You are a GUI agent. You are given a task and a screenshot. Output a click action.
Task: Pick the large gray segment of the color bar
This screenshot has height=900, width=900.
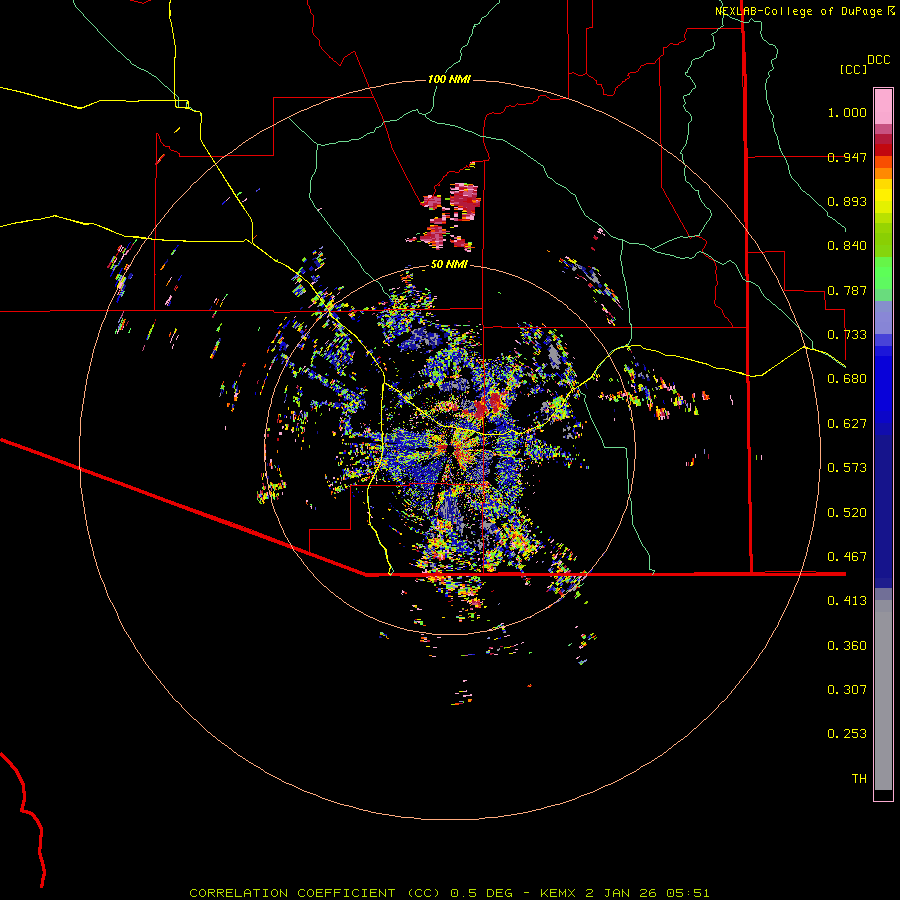tap(883, 695)
